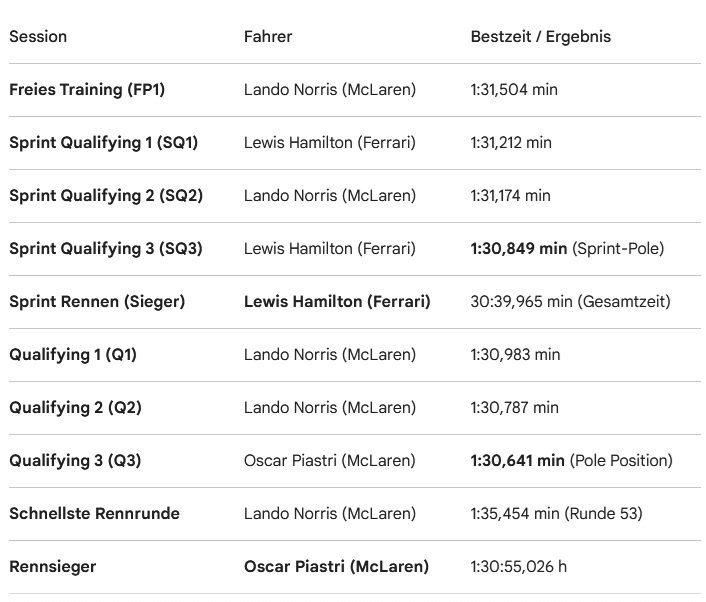Click the Rennsieger row label

click(54, 567)
